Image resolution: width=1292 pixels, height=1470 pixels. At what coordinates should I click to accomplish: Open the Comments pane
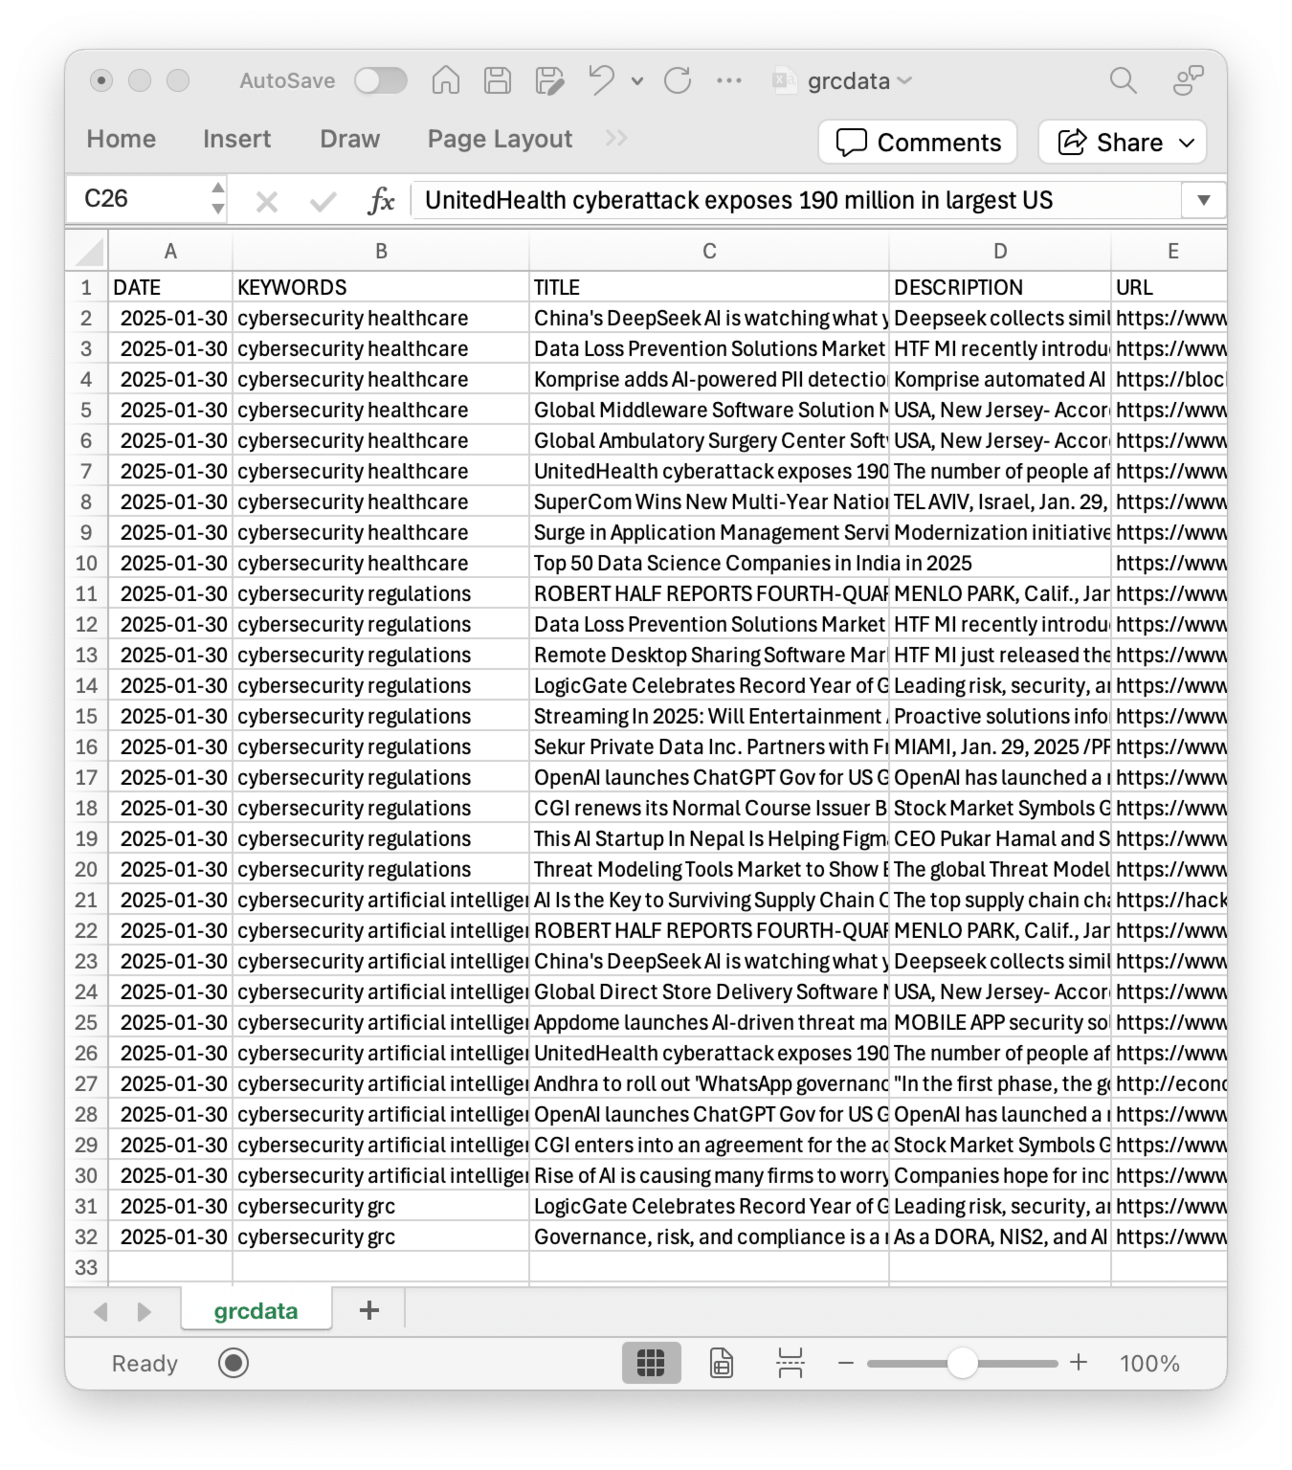tap(918, 142)
